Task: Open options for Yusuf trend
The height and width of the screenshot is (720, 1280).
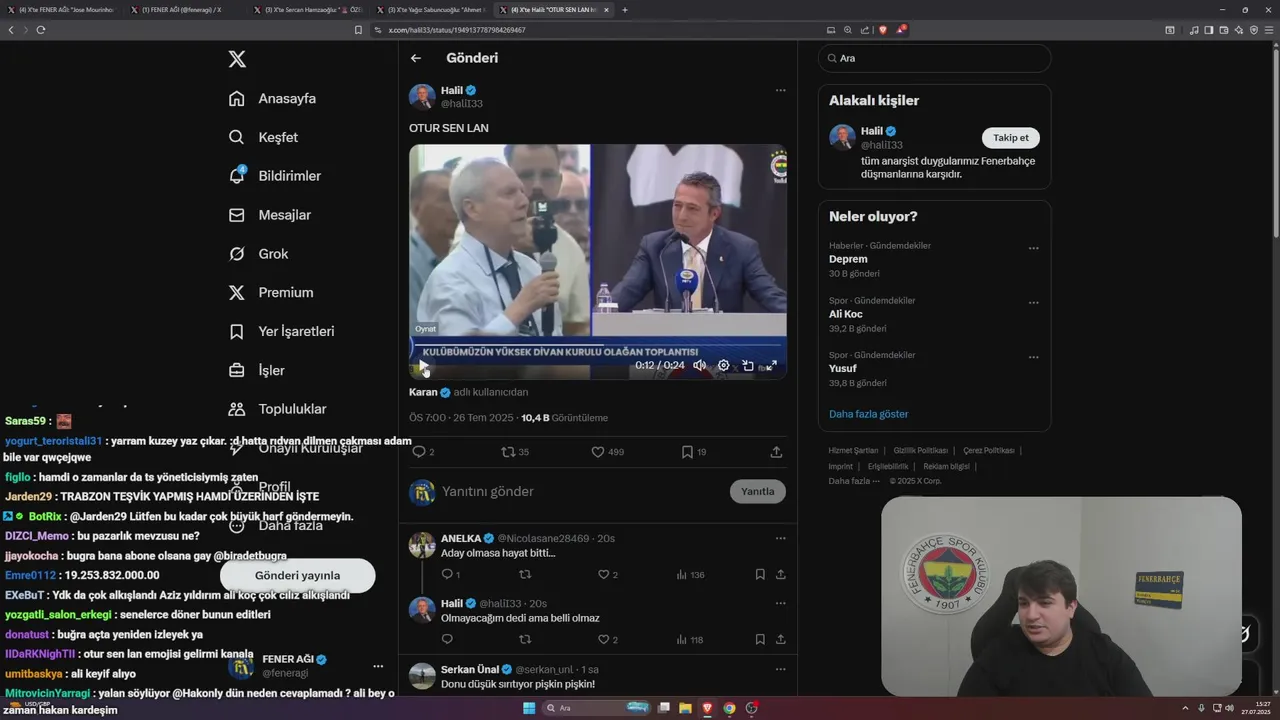Action: [1033, 357]
